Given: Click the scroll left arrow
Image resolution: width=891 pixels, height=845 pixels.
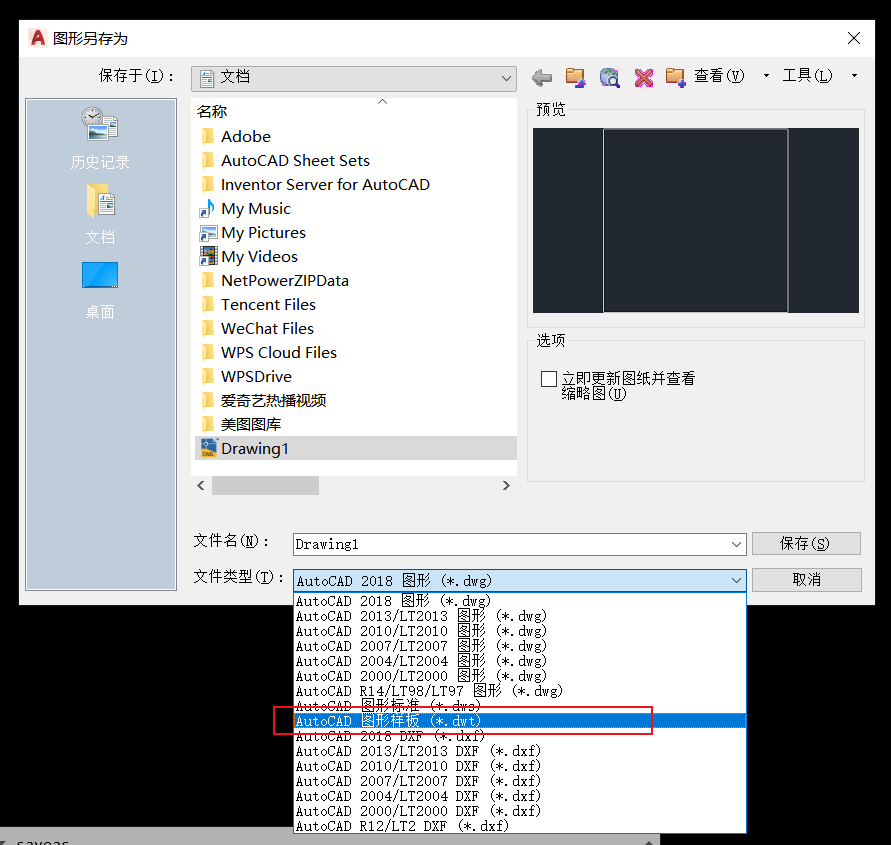Looking at the screenshot, I should click(x=201, y=486).
